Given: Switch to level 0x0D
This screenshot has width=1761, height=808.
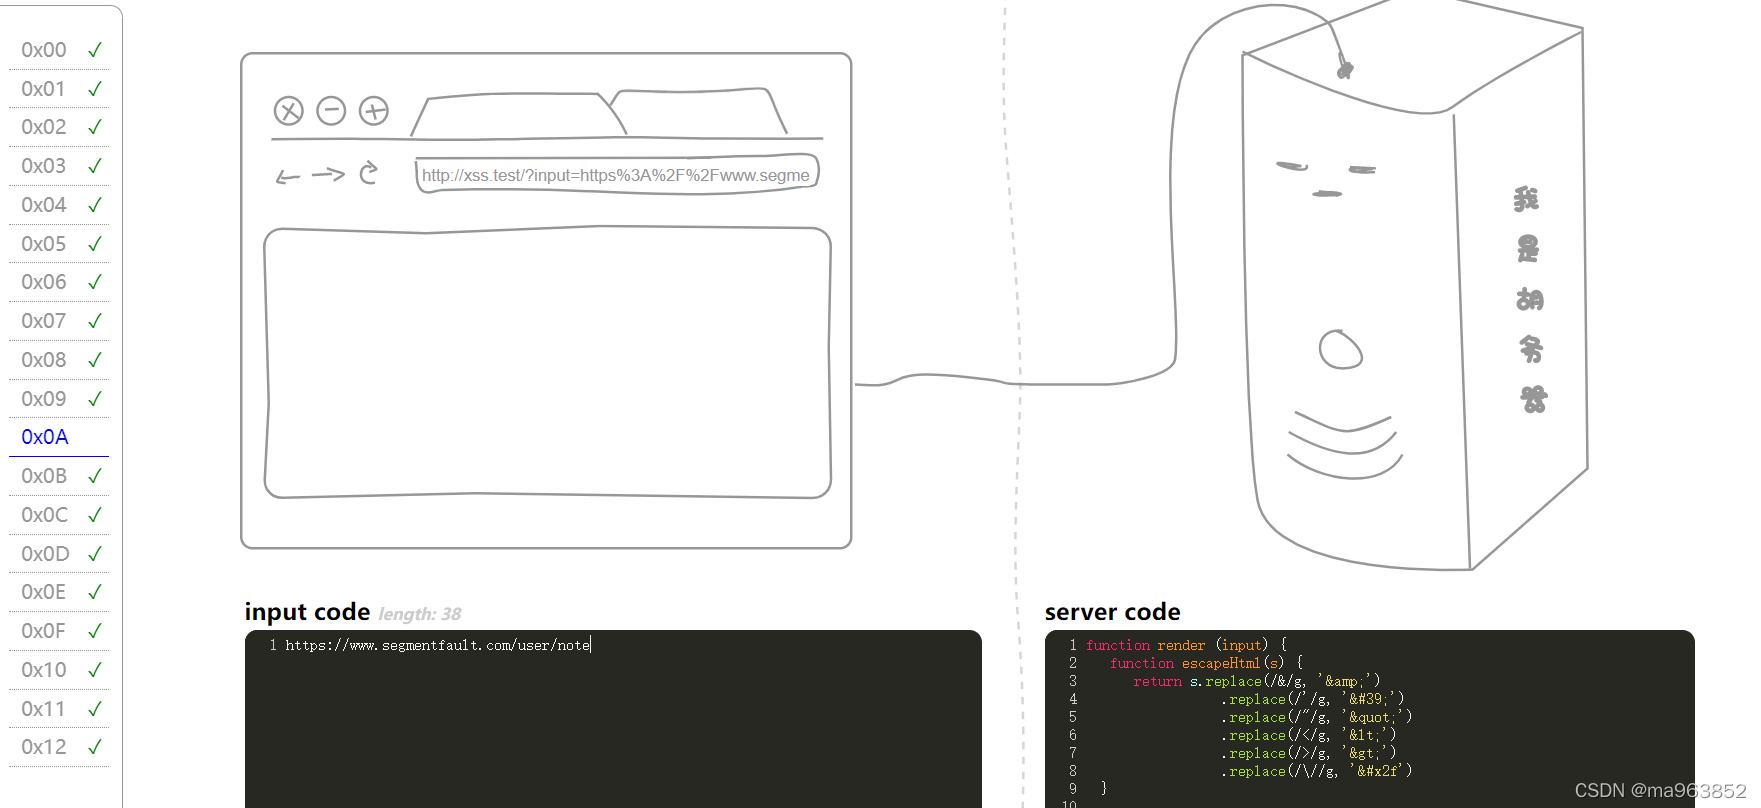Looking at the screenshot, I should point(59,554).
